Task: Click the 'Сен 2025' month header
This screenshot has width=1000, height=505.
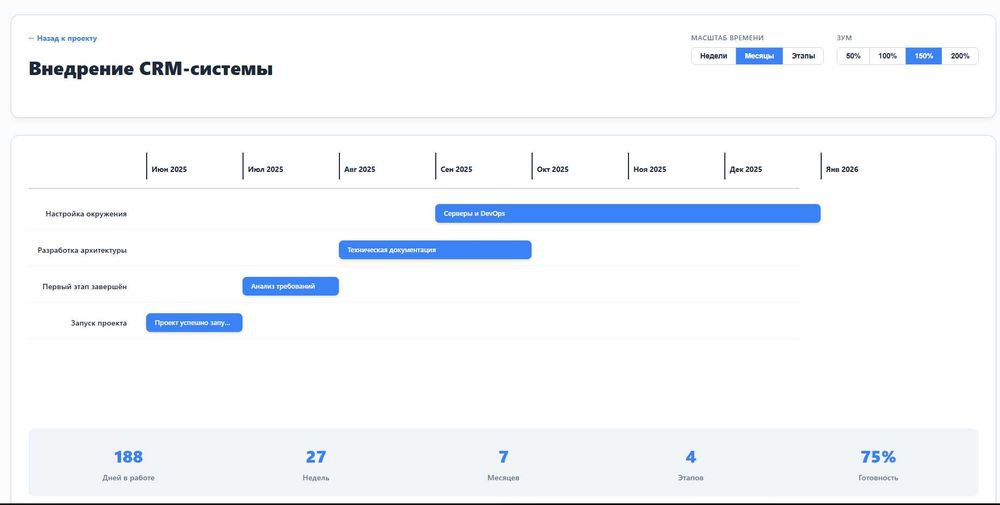Action: click(x=456, y=170)
